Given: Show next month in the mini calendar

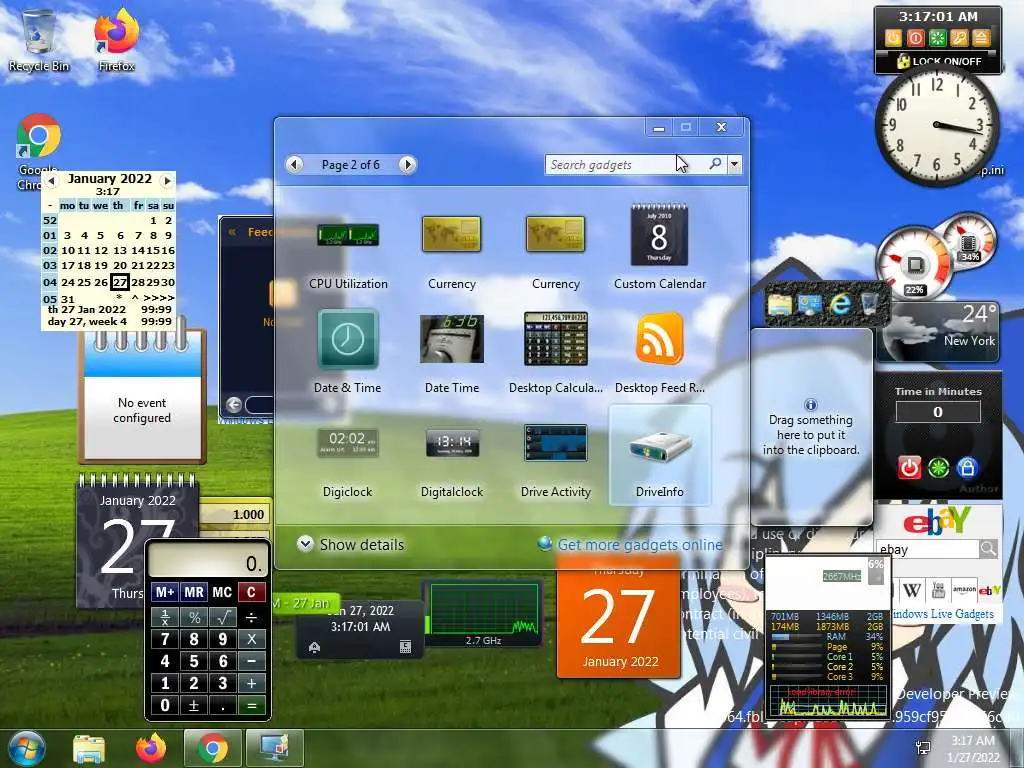Looking at the screenshot, I should (x=167, y=180).
